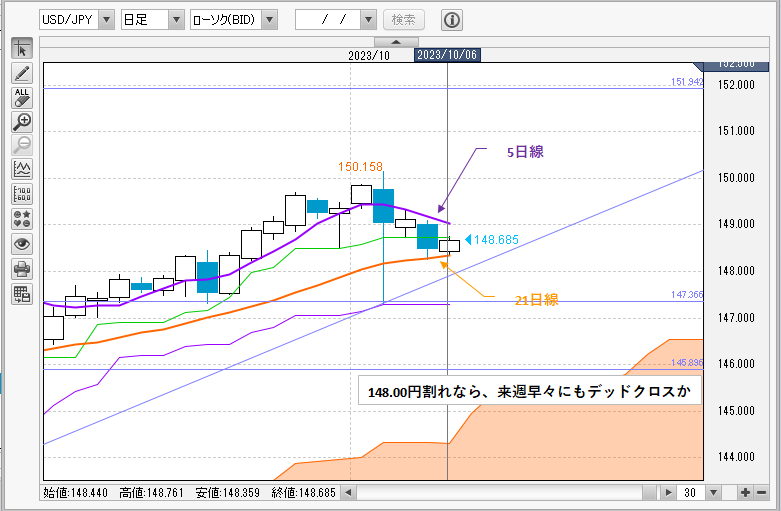Viewport: 781px width, 511px height.
Task: Open the chart information icon
Action: [452, 20]
